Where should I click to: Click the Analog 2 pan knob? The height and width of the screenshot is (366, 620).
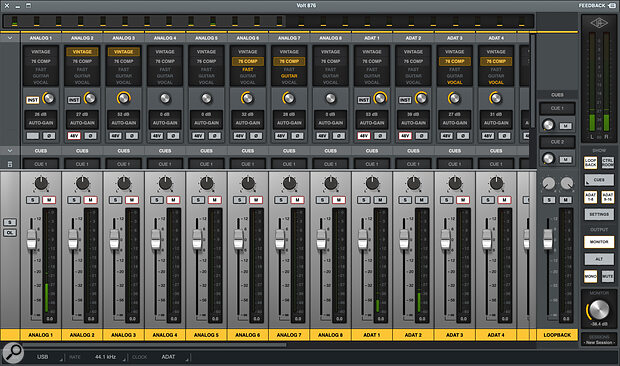tap(82, 183)
